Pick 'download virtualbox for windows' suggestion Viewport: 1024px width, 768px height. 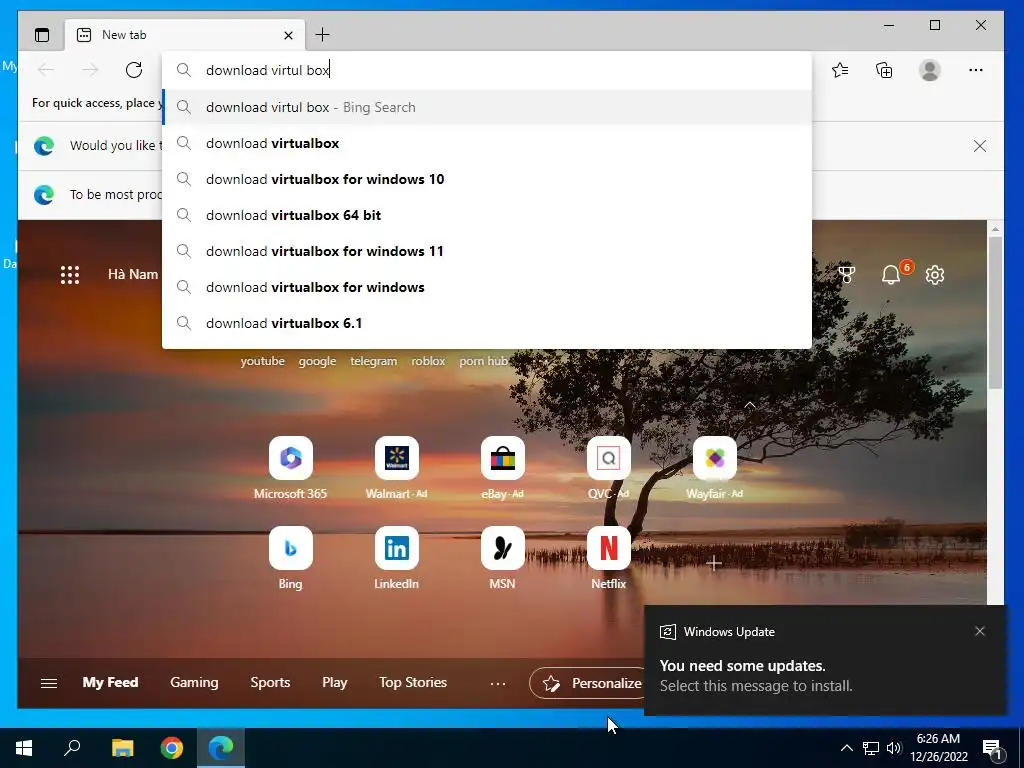click(x=487, y=287)
